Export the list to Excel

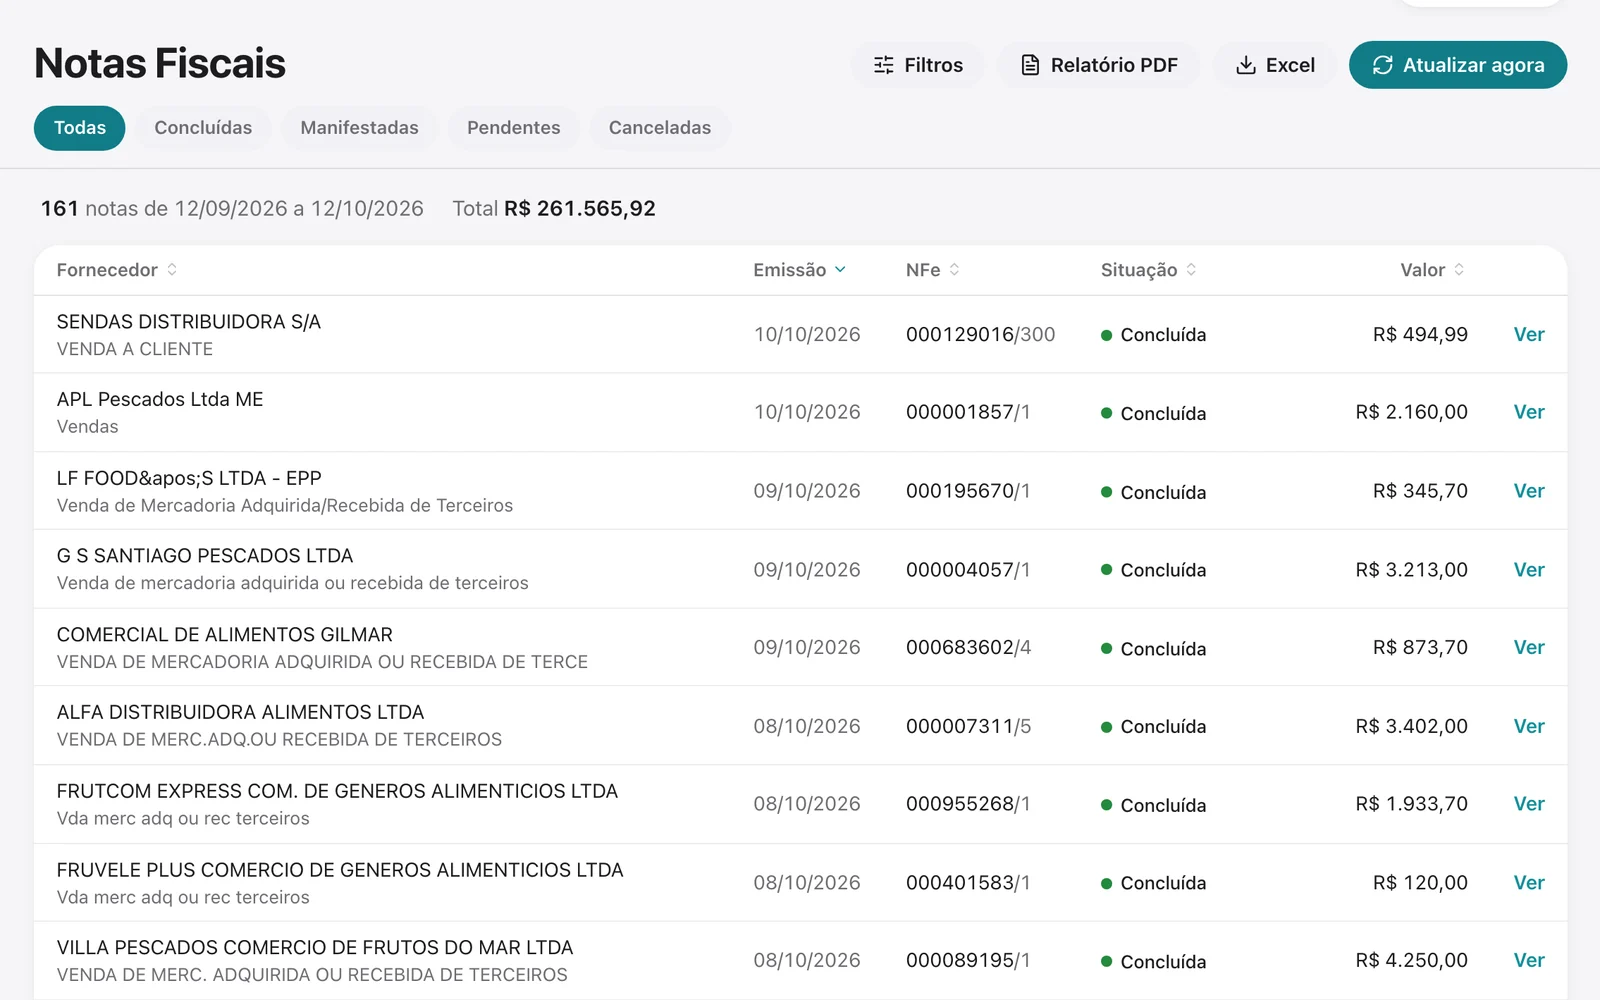point(1275,65)
